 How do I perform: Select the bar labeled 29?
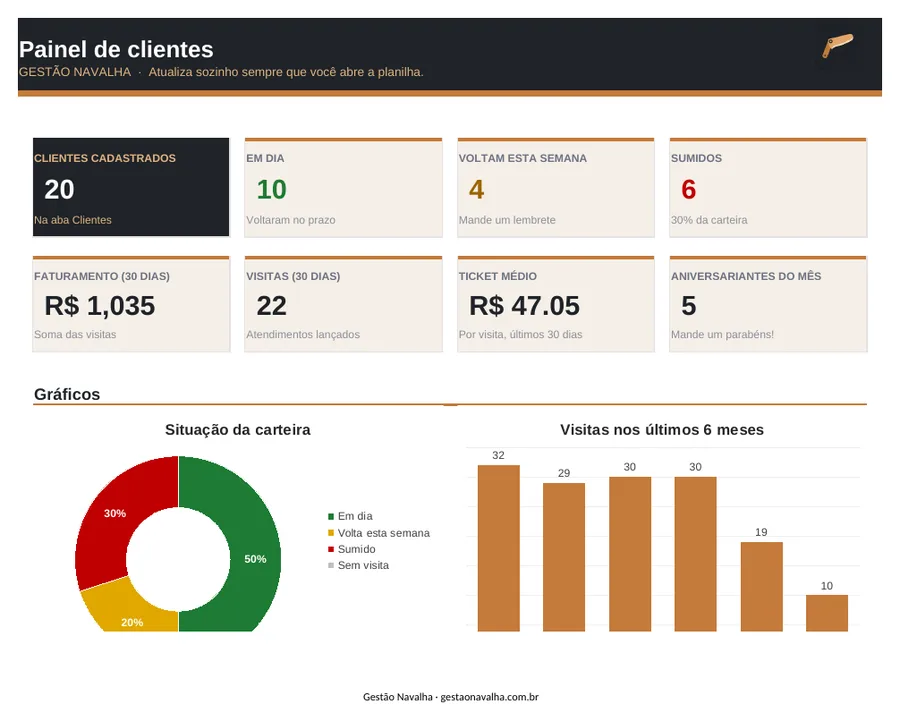564,557
